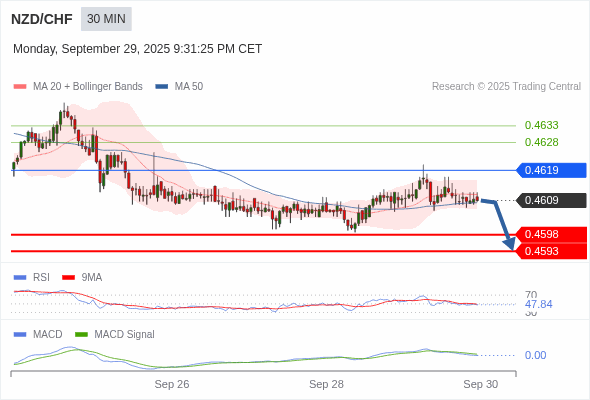Click the RSI 70 level label
This screenshot has width=590, height=400.
pyautogui.click(x=531, y=295)
